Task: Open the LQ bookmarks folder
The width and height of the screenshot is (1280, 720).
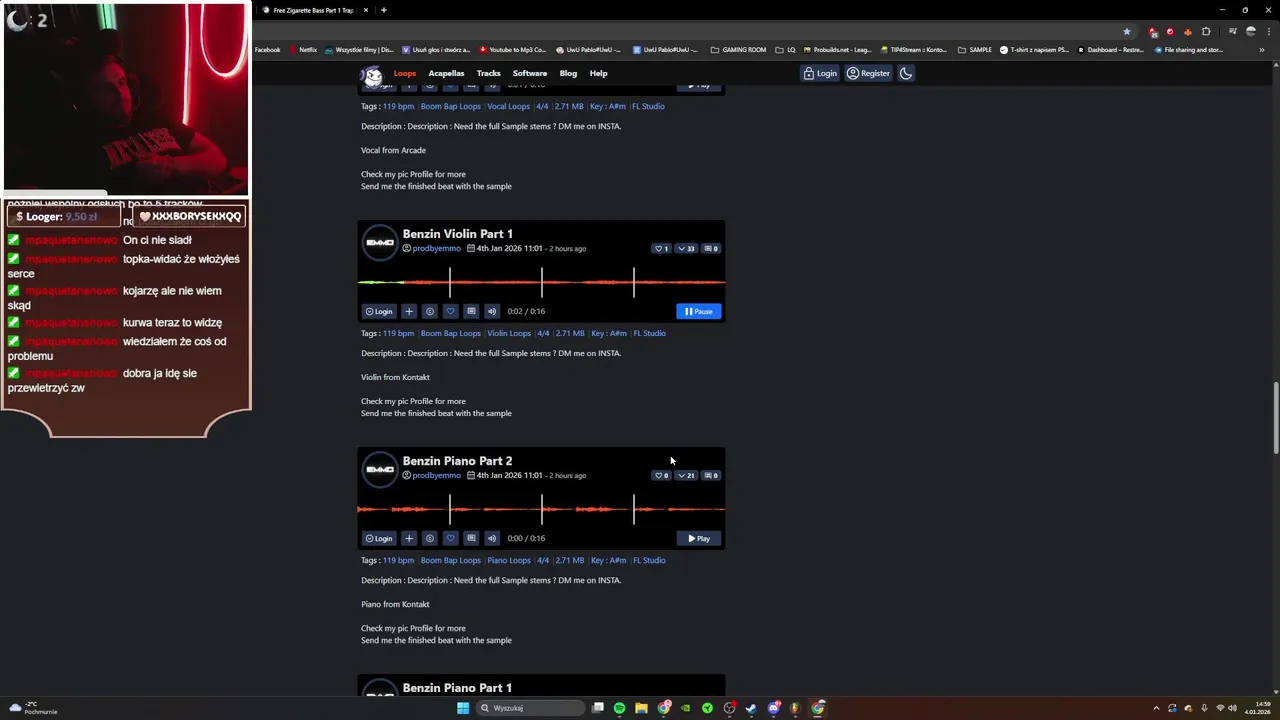Action: (x=785, y=49)
